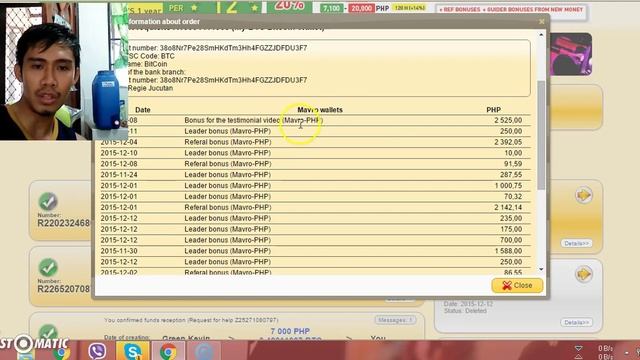Click the 1 000,75 Leader bonus amount
This screenshot has height=360, width=640.
(x=508, y=186)
